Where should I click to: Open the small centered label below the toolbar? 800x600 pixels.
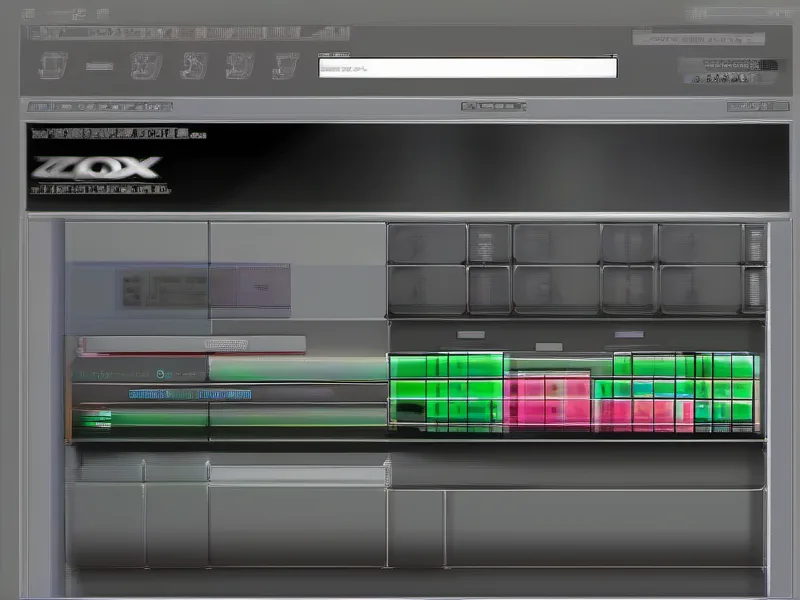click(x=493, y=106)
